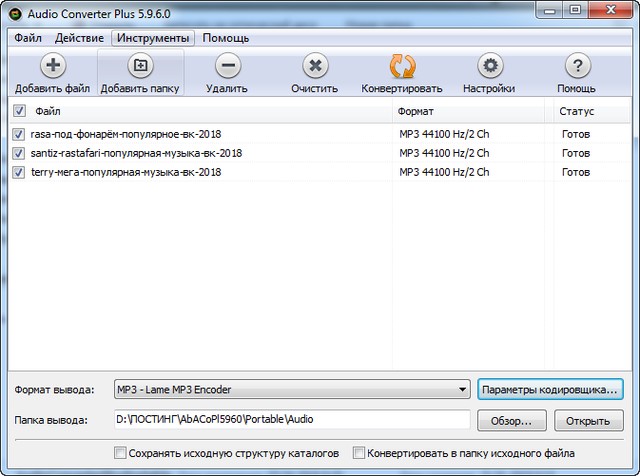
Task: Click the Audio Converter Plus title bar app icon
Action: click(x=15, y=14)
